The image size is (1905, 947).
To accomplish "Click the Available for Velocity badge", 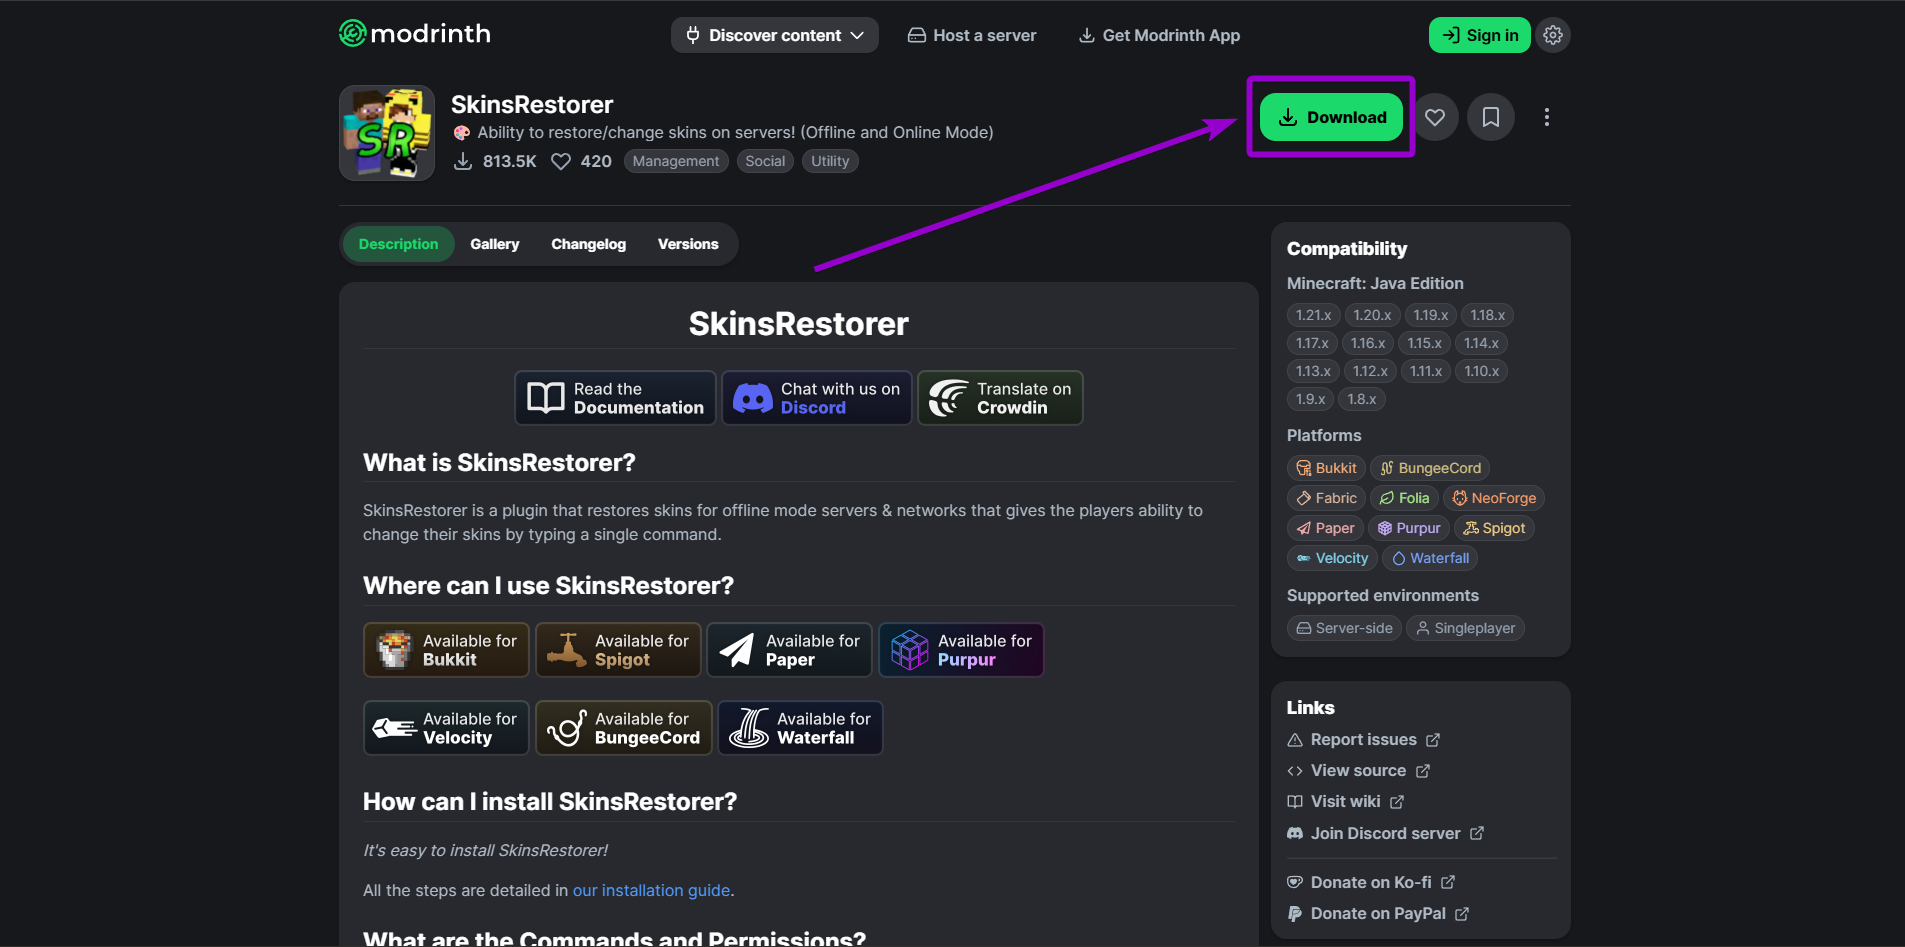I will coord(446,728).
